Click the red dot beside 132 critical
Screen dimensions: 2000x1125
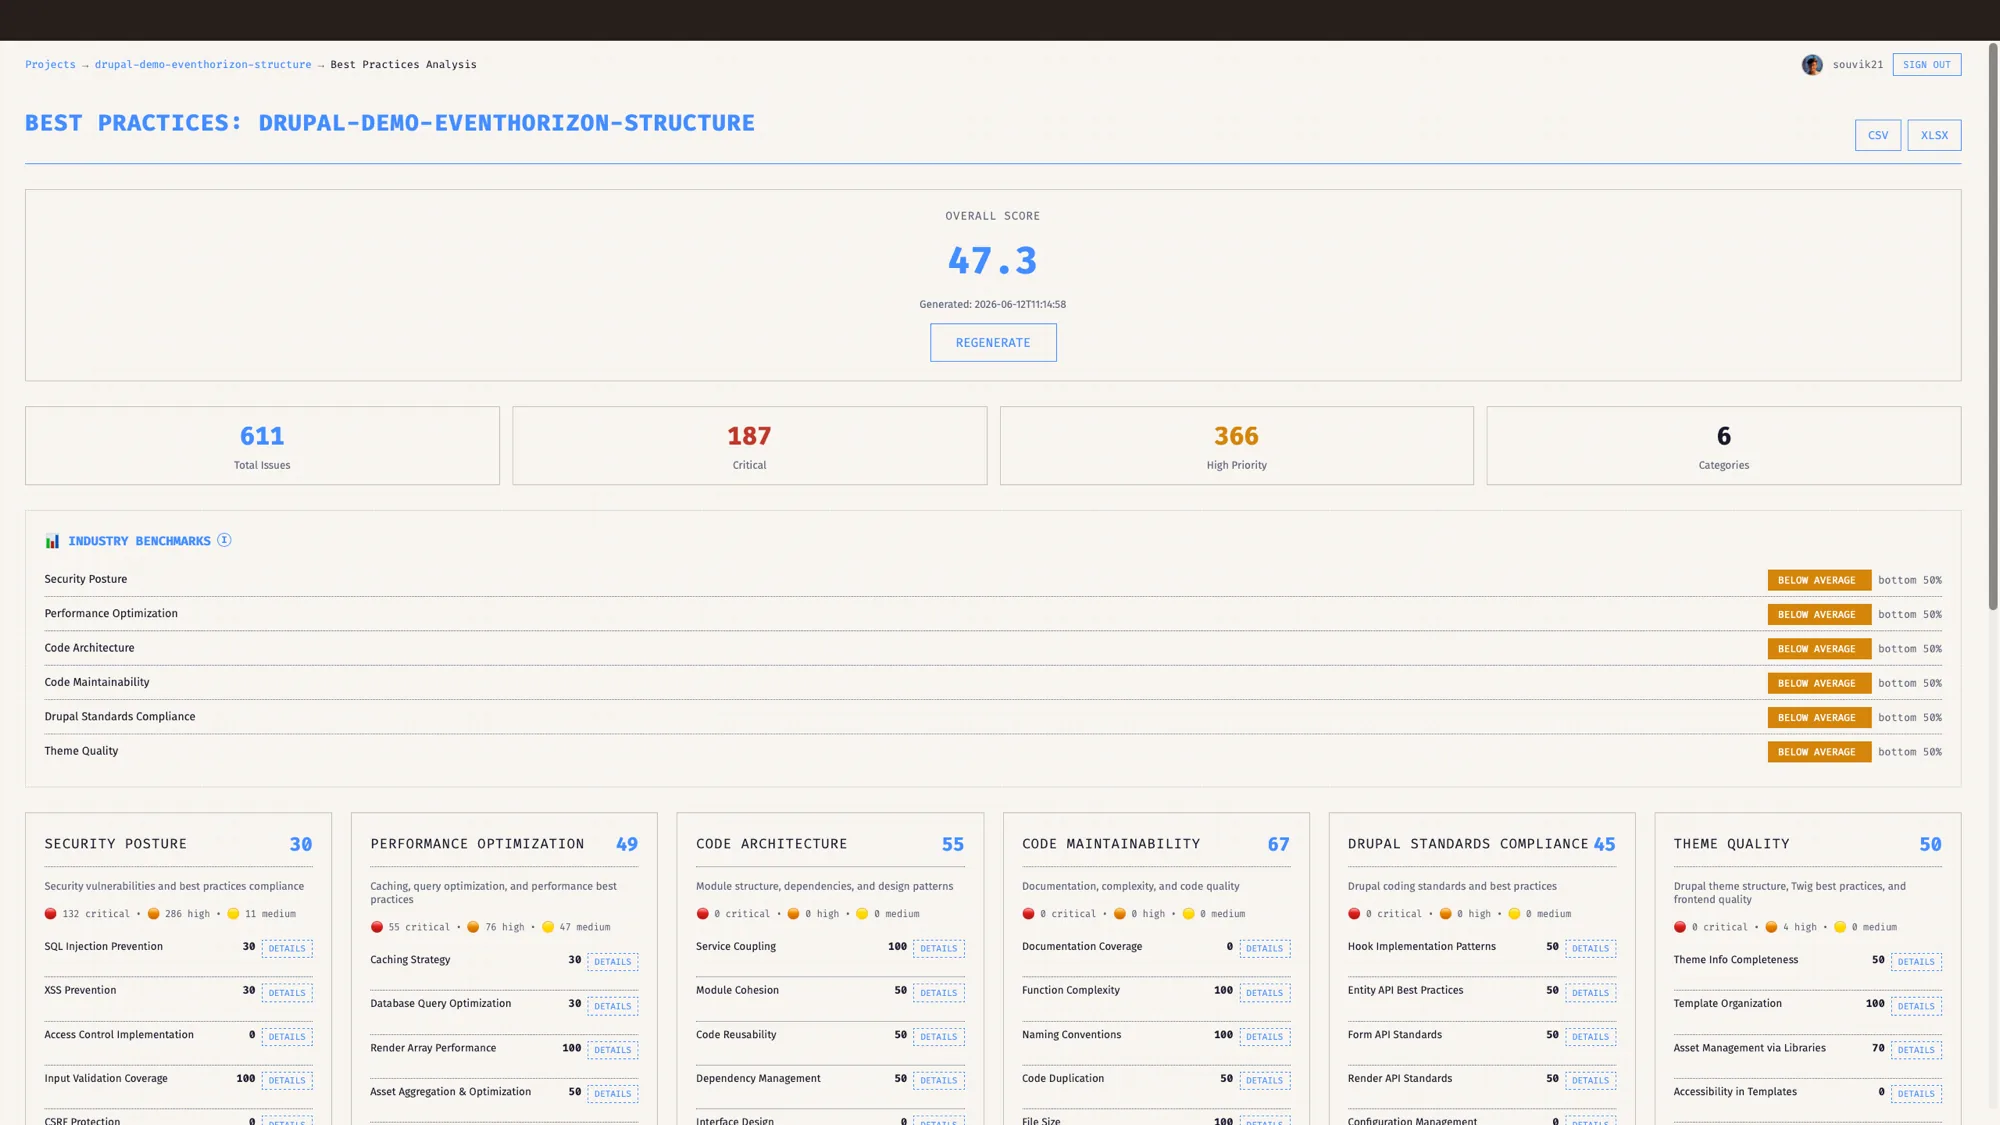[x=51, y=914]
